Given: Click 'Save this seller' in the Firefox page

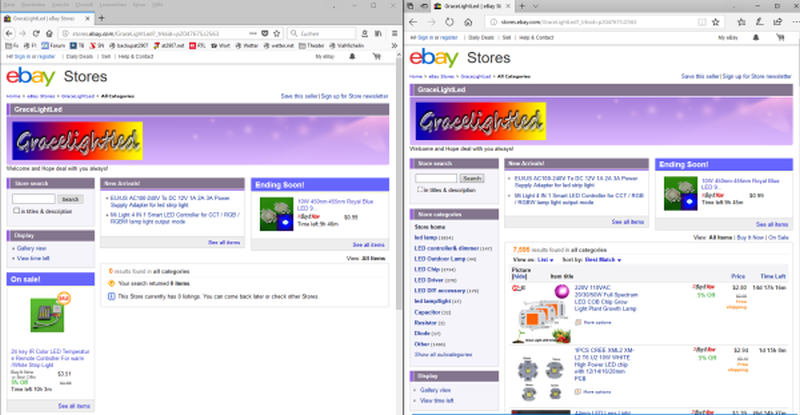Looking at the screenshot, I should (x=299, y=96).
